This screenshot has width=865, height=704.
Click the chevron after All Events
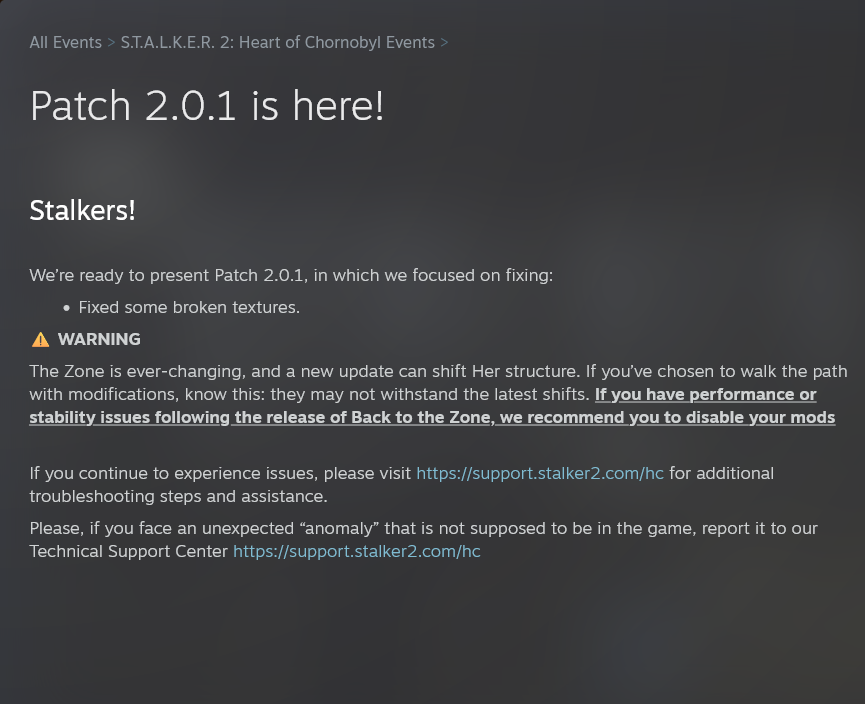click(111, 42)
